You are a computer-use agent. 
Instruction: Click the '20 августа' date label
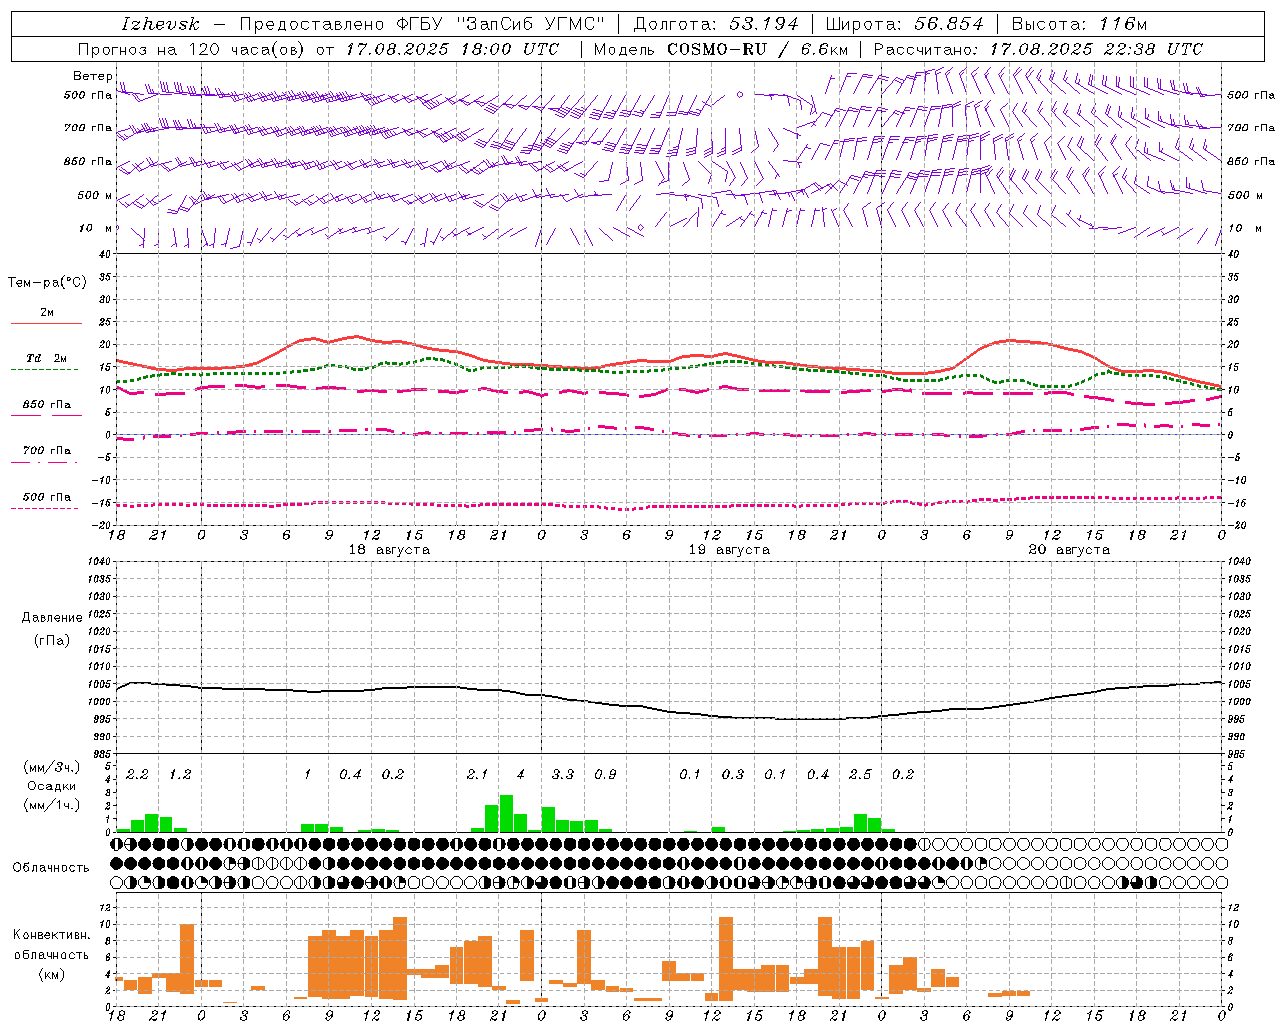point(1069,550)
